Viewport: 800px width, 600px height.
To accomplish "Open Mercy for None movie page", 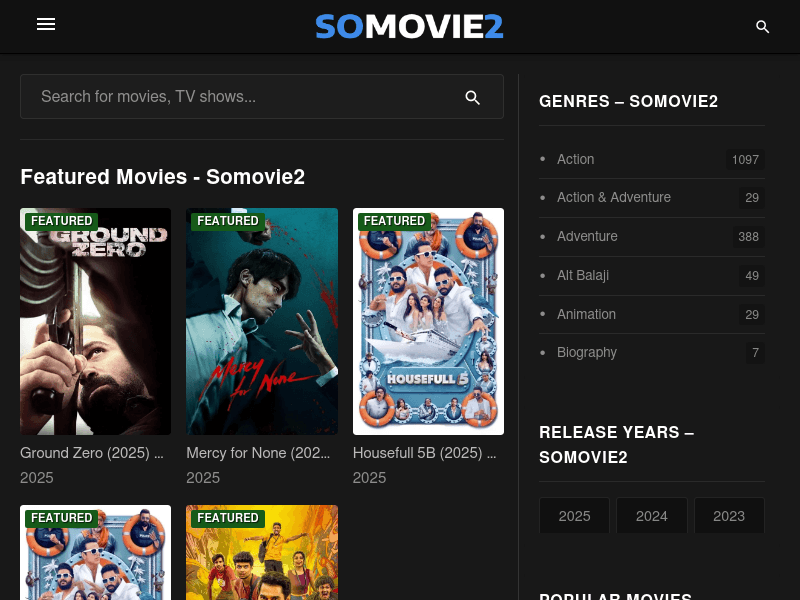I will tap(258, 453).
